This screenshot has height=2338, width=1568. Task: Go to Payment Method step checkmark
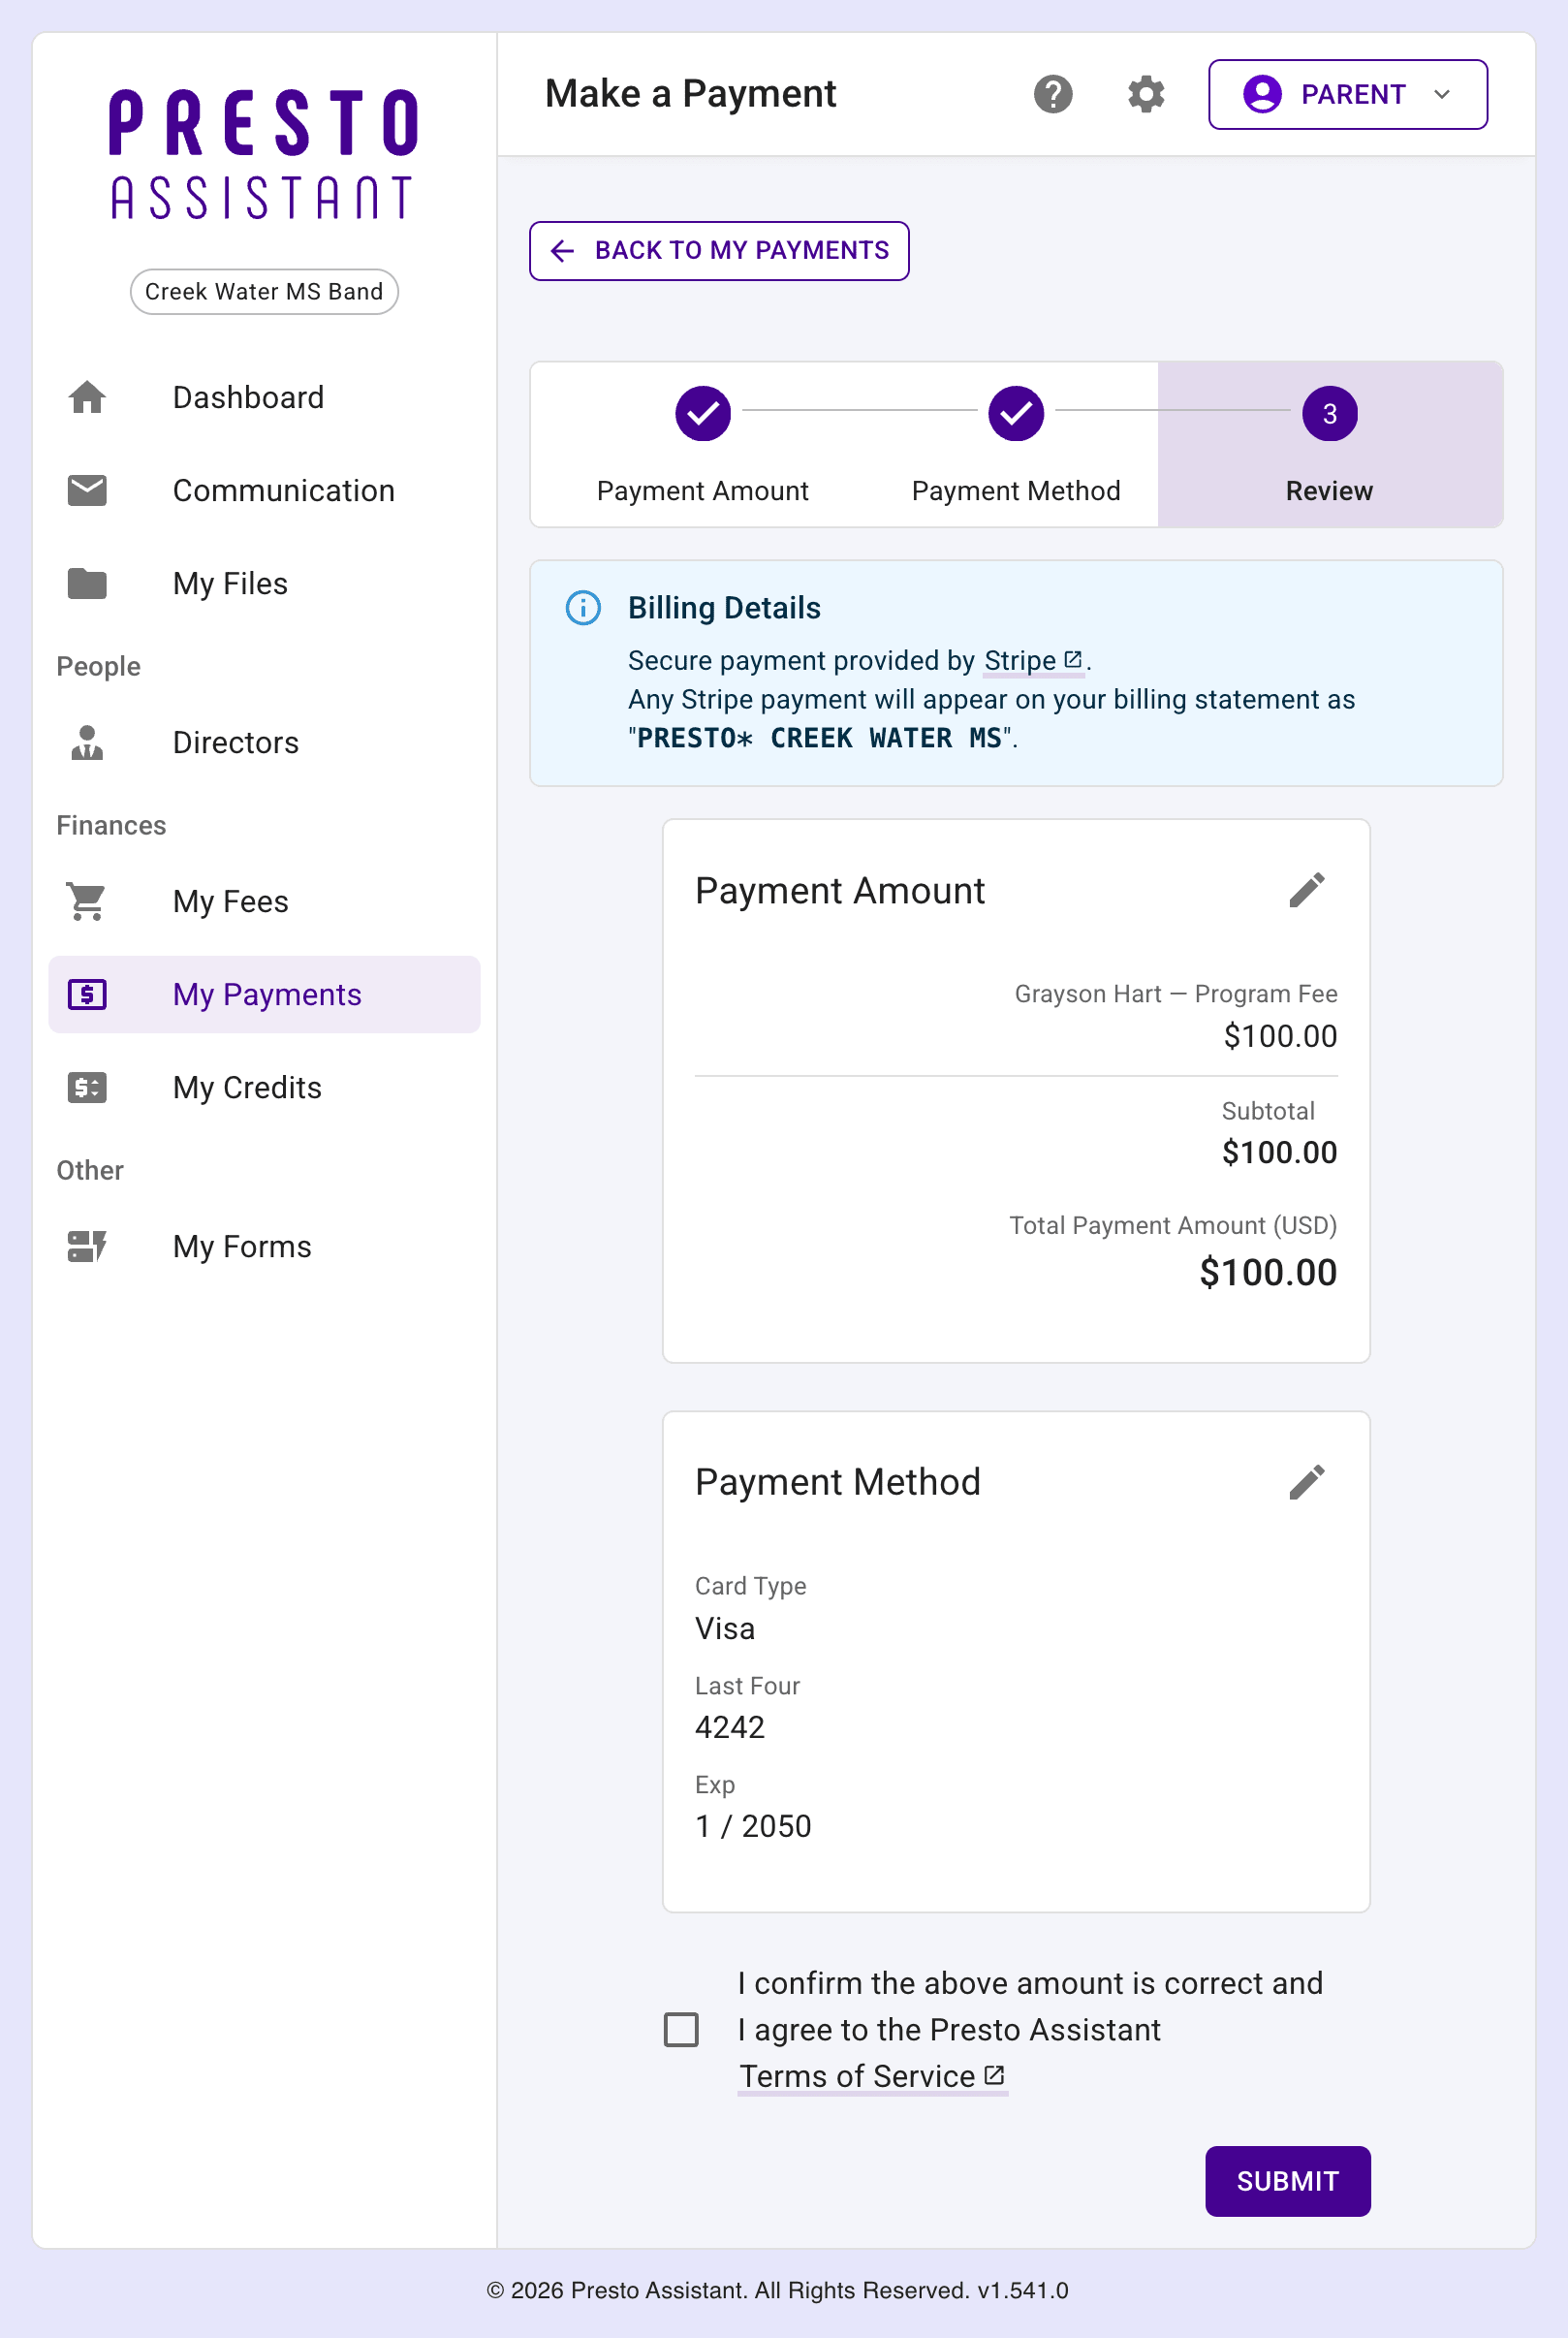1016,413
